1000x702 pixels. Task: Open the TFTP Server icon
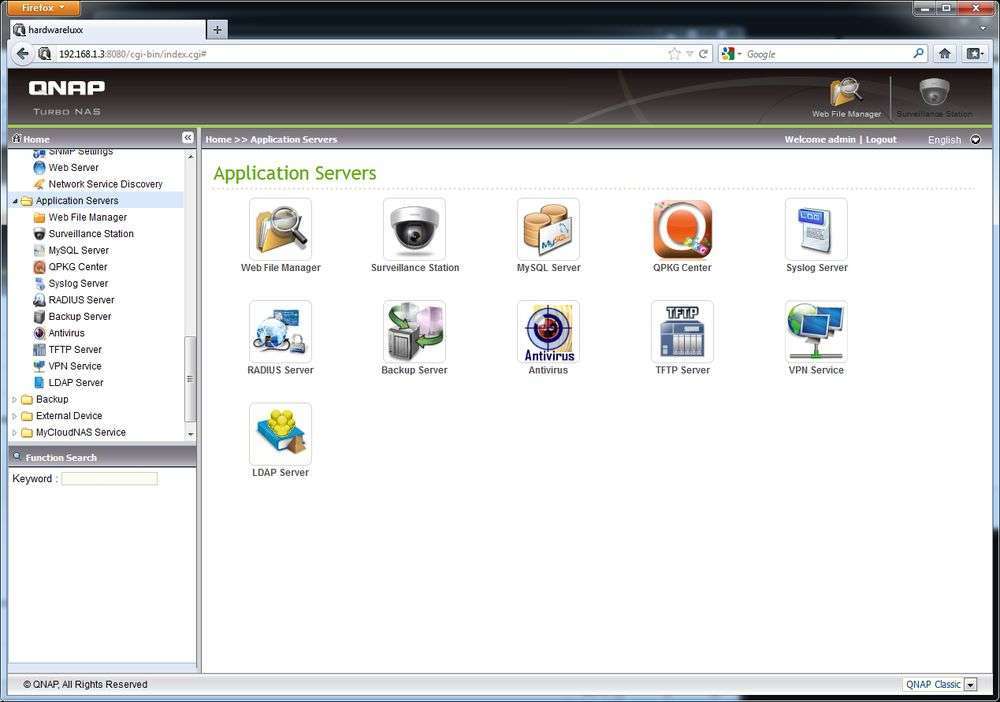tap(682, 331)
